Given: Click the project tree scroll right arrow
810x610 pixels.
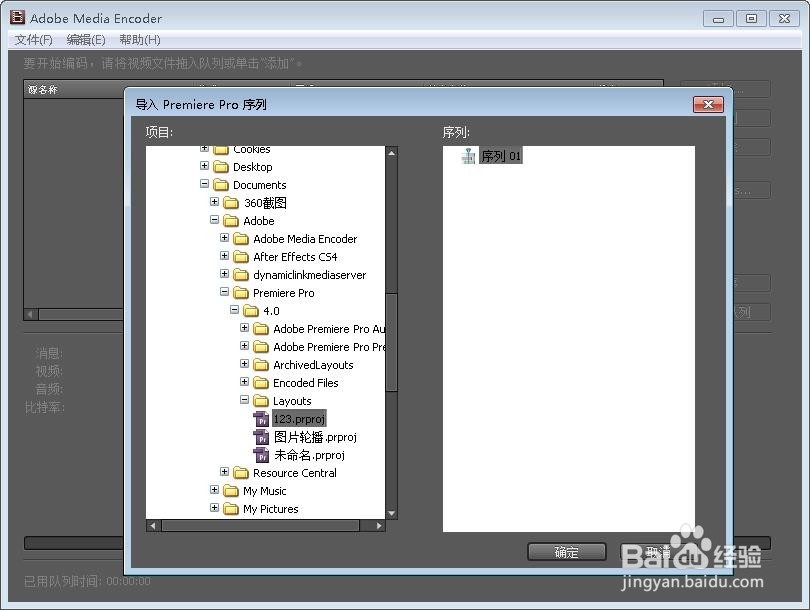Looking at the screenshot, I should (379, 526).
